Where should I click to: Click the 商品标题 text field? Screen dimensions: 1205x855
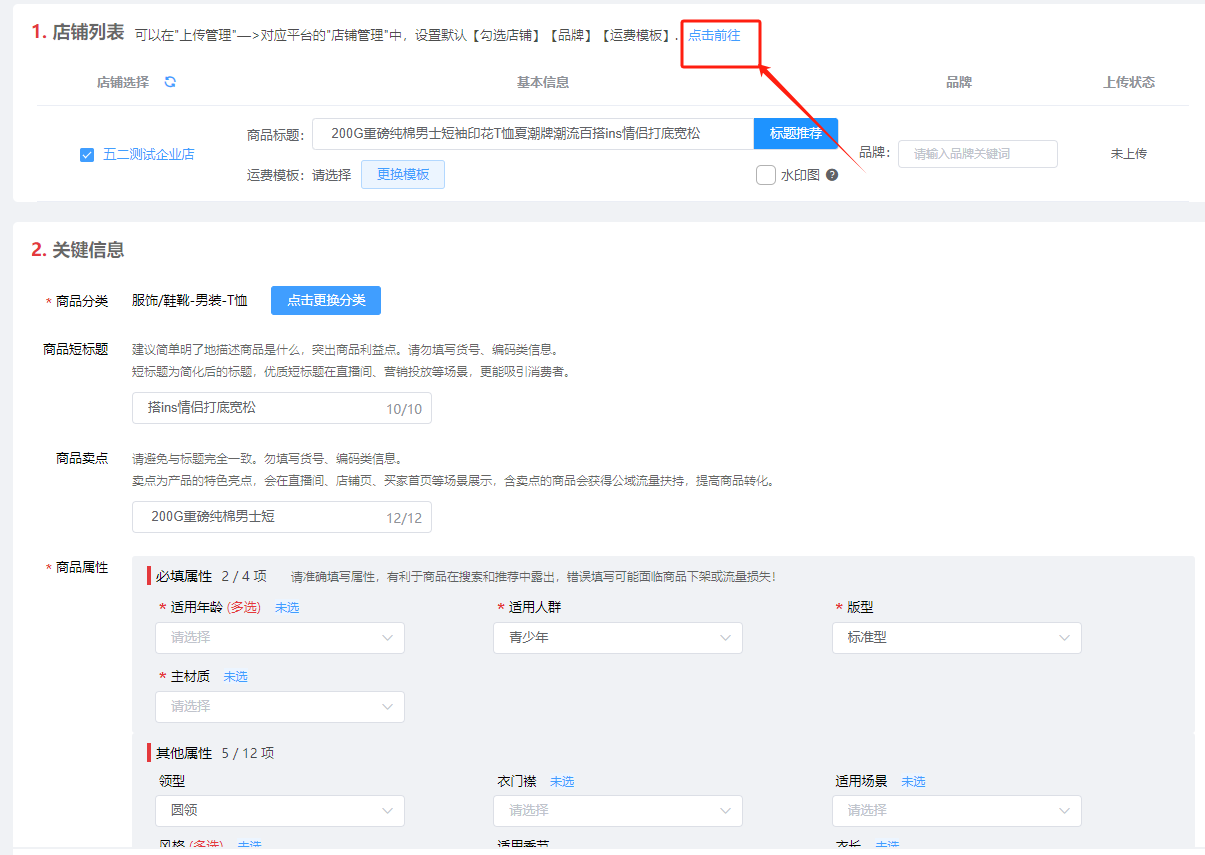(x=533, y=134)
